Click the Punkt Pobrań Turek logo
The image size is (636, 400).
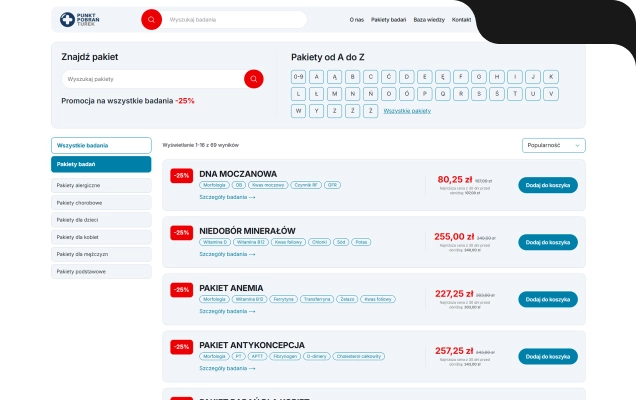[x=80, y=19]
